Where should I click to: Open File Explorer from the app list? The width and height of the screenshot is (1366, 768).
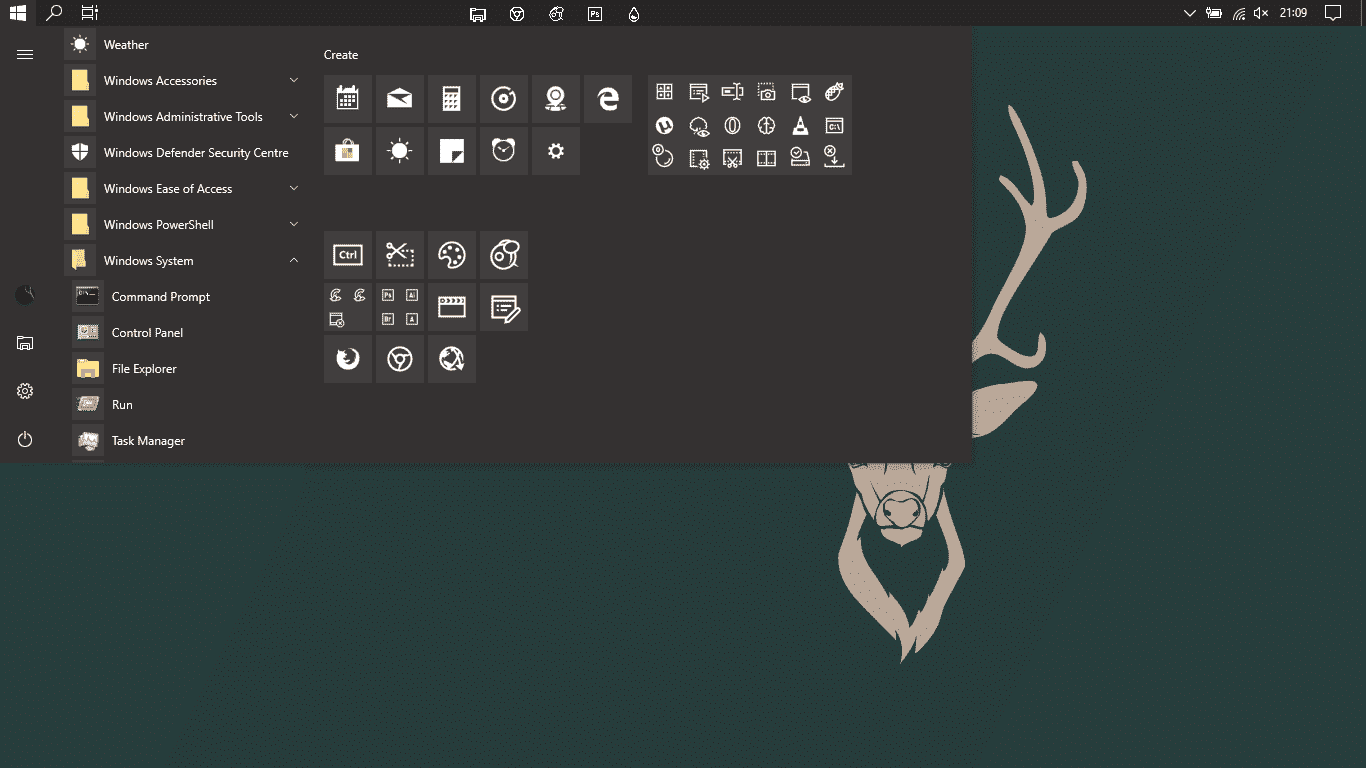(186, 369)
